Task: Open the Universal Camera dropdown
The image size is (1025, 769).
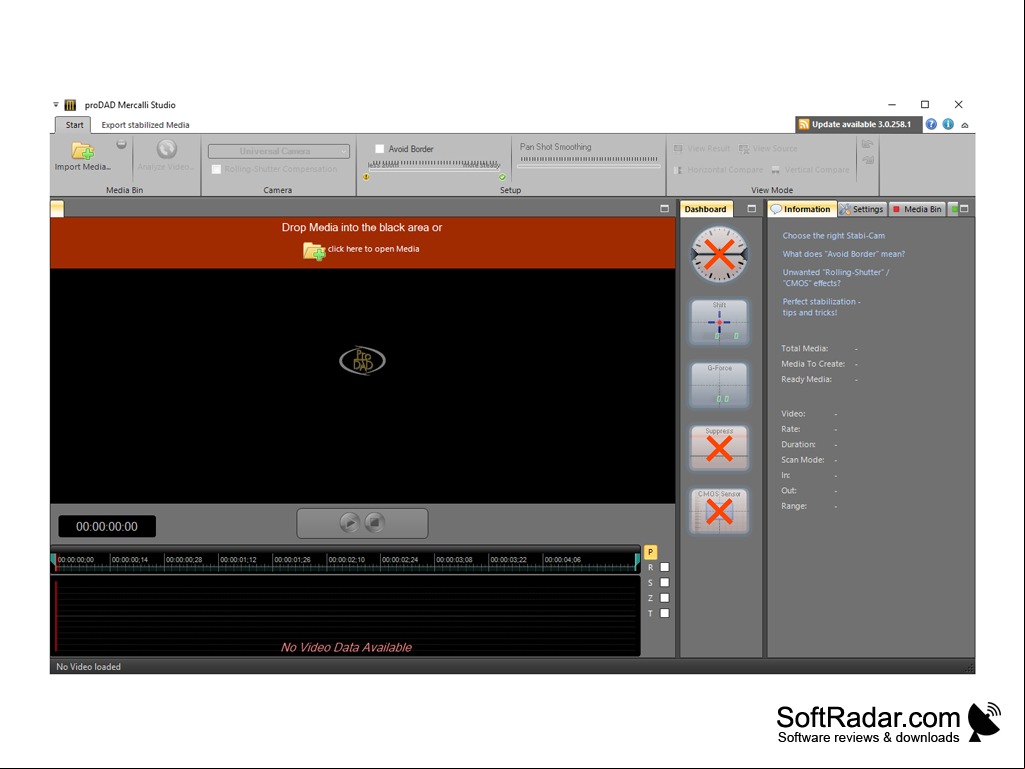Action: point(278,151)
